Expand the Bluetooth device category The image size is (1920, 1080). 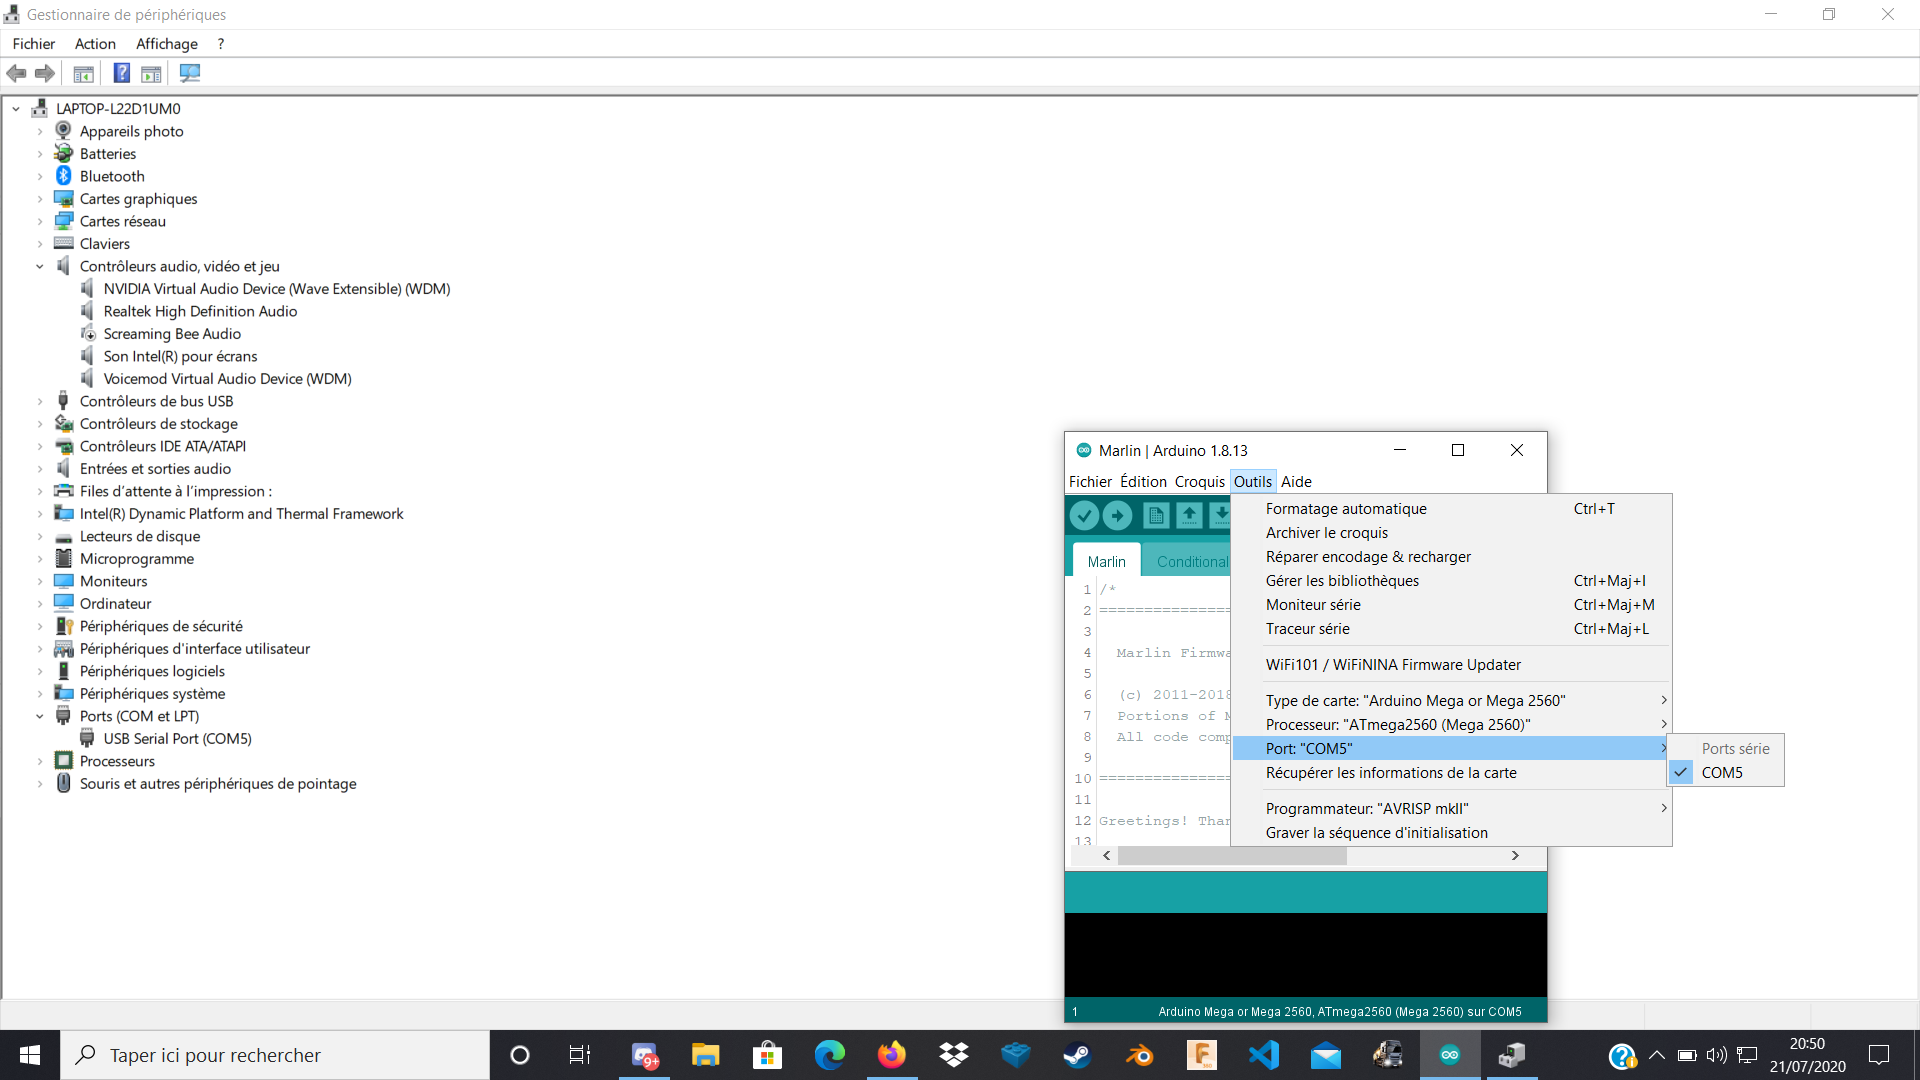coord(40,176)
